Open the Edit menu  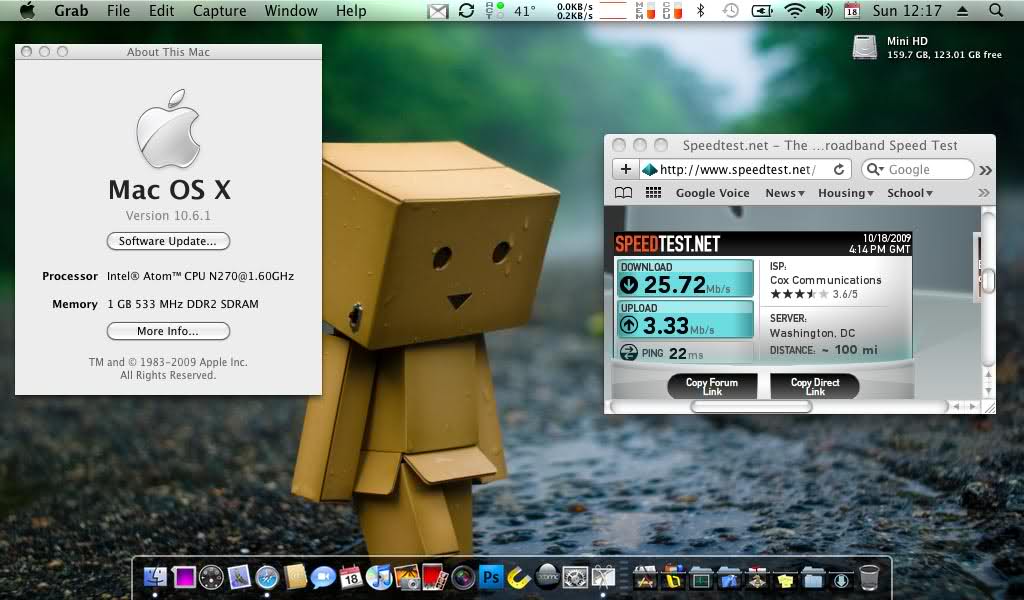coord(161,10)
